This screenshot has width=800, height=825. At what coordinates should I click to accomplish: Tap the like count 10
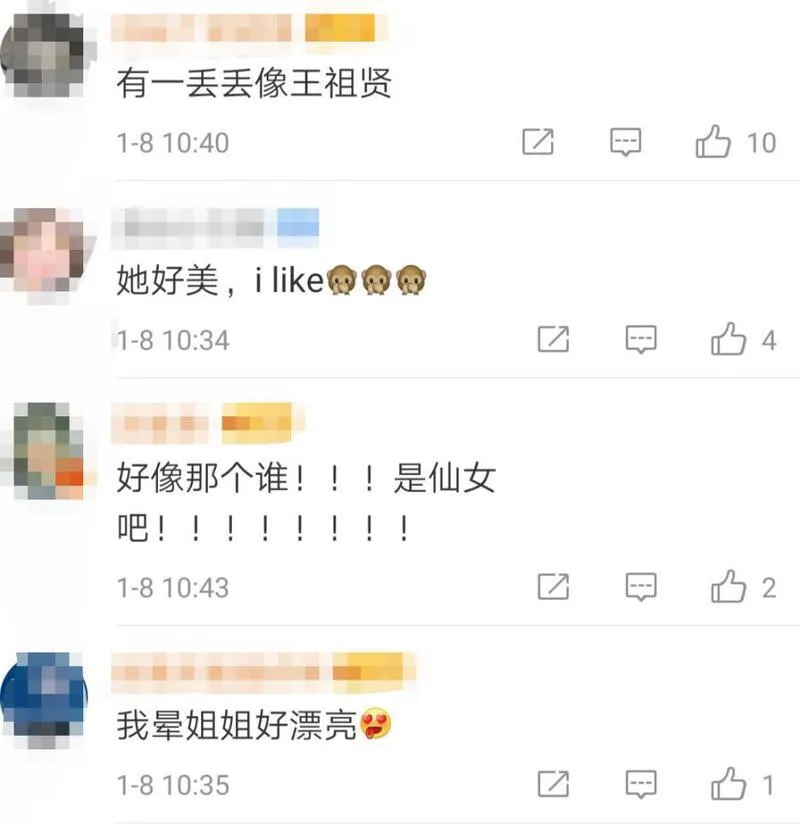761,143
